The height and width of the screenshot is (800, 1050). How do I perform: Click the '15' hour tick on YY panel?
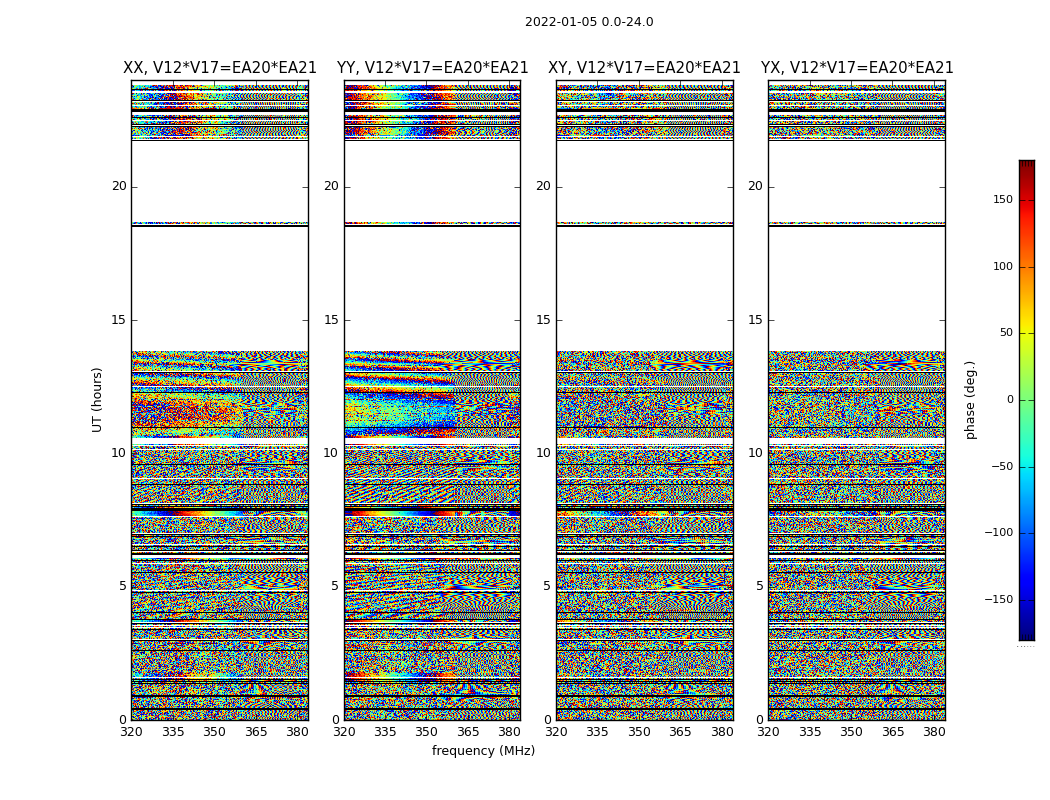(x=331, y=320)
